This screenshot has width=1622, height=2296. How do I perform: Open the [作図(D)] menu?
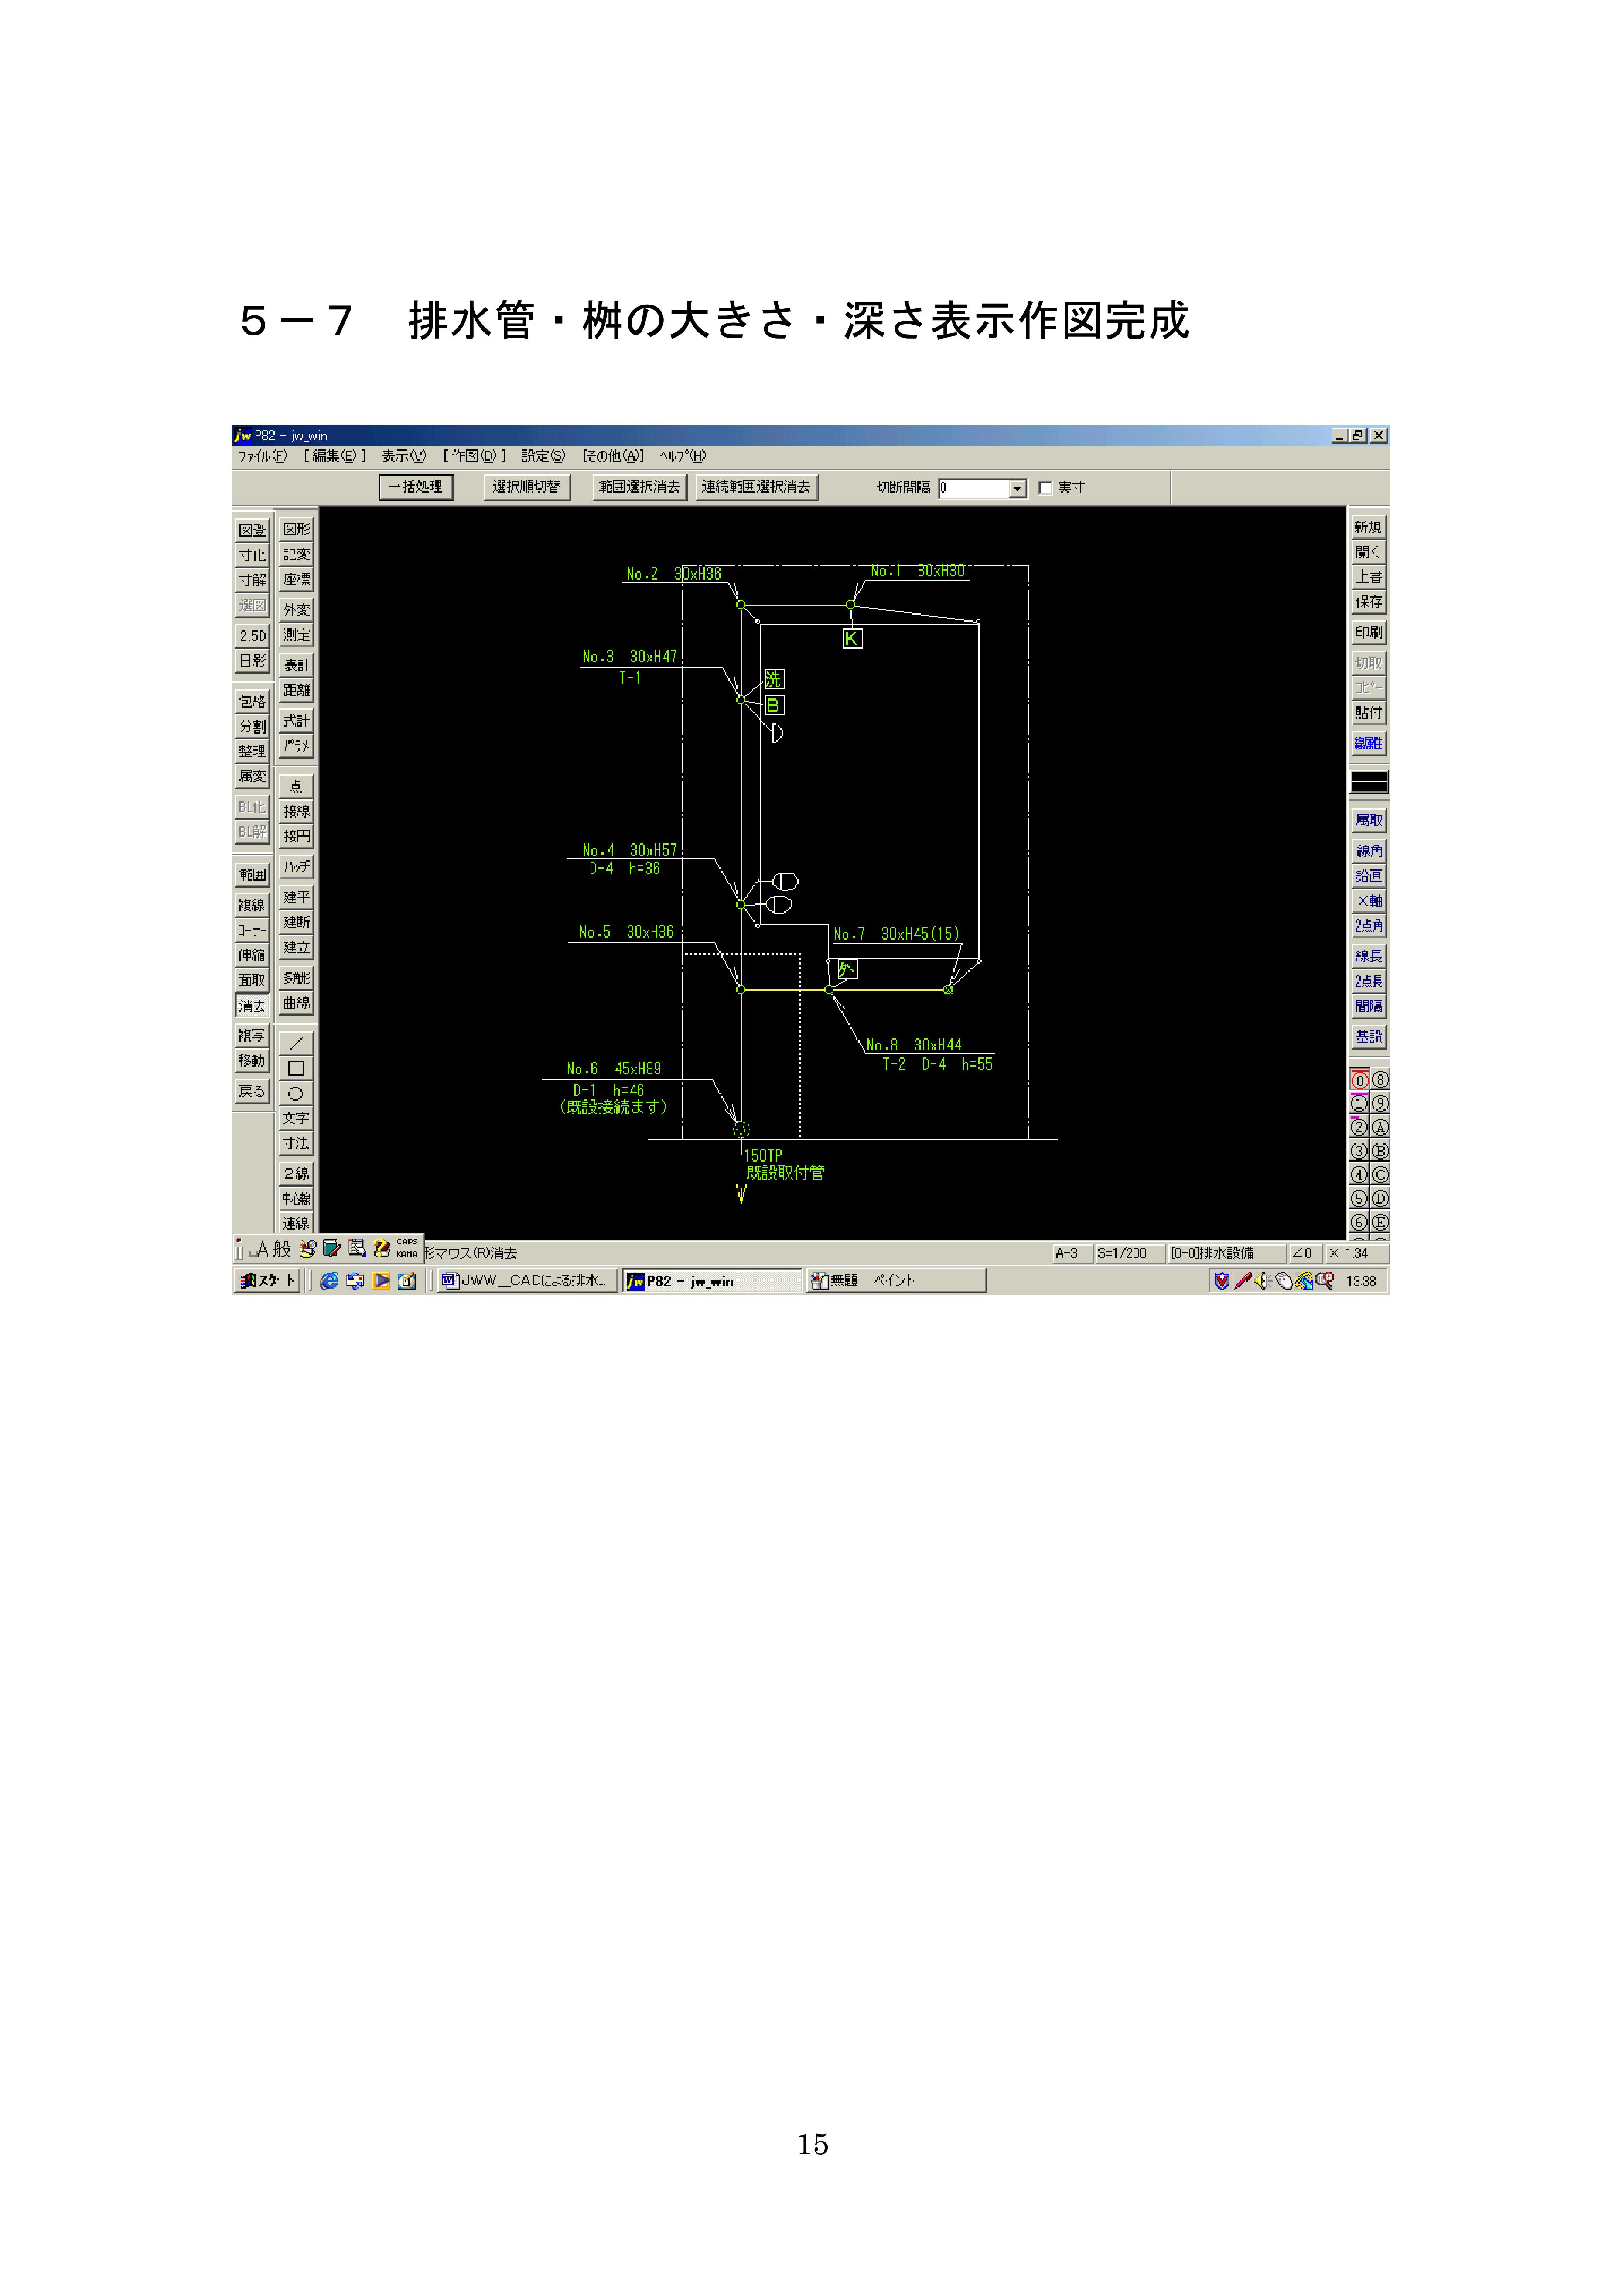pos(474,456)
